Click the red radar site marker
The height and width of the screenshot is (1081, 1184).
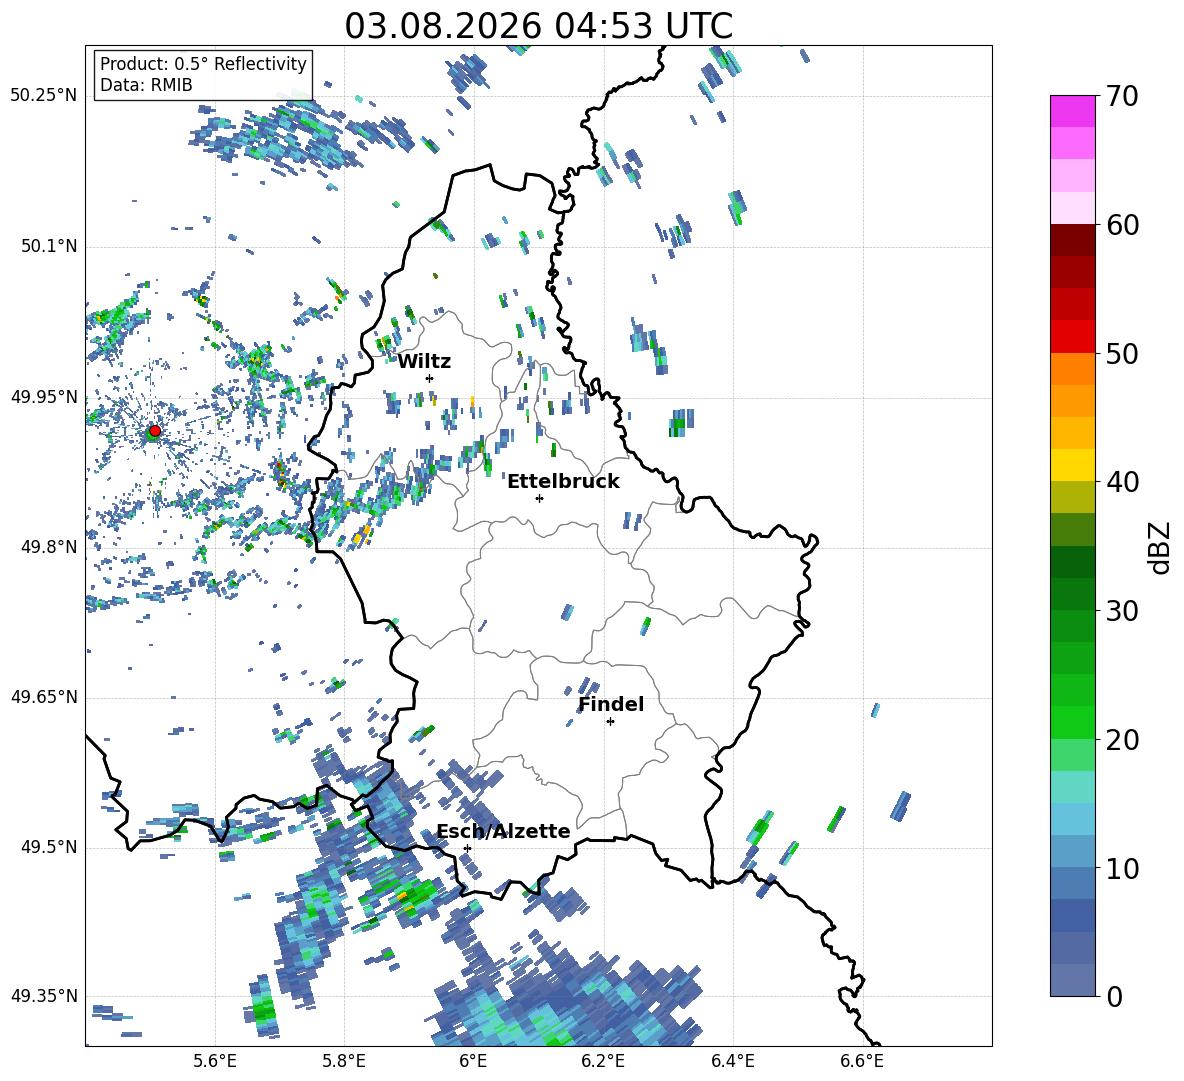click(155, 431)
